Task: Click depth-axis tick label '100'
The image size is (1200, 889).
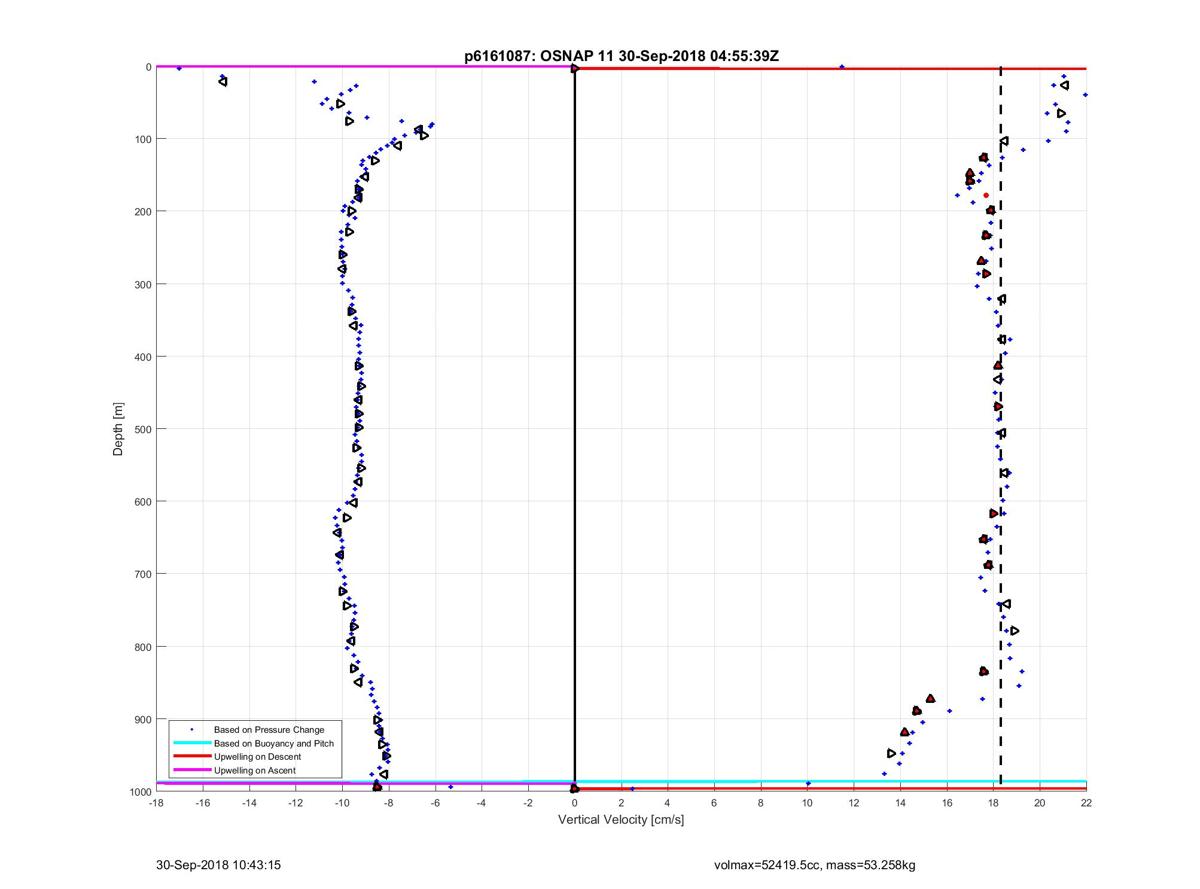Action: coord(141,139)
